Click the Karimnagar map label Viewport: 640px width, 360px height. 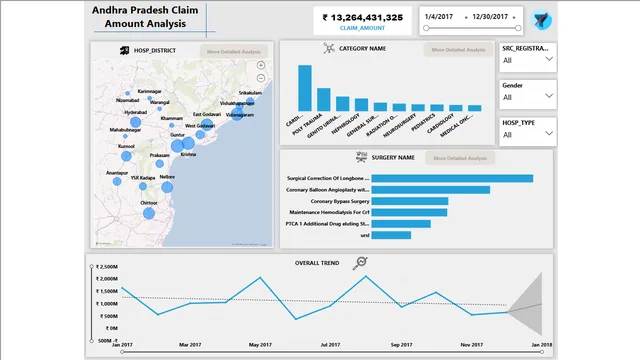(149, 91)
